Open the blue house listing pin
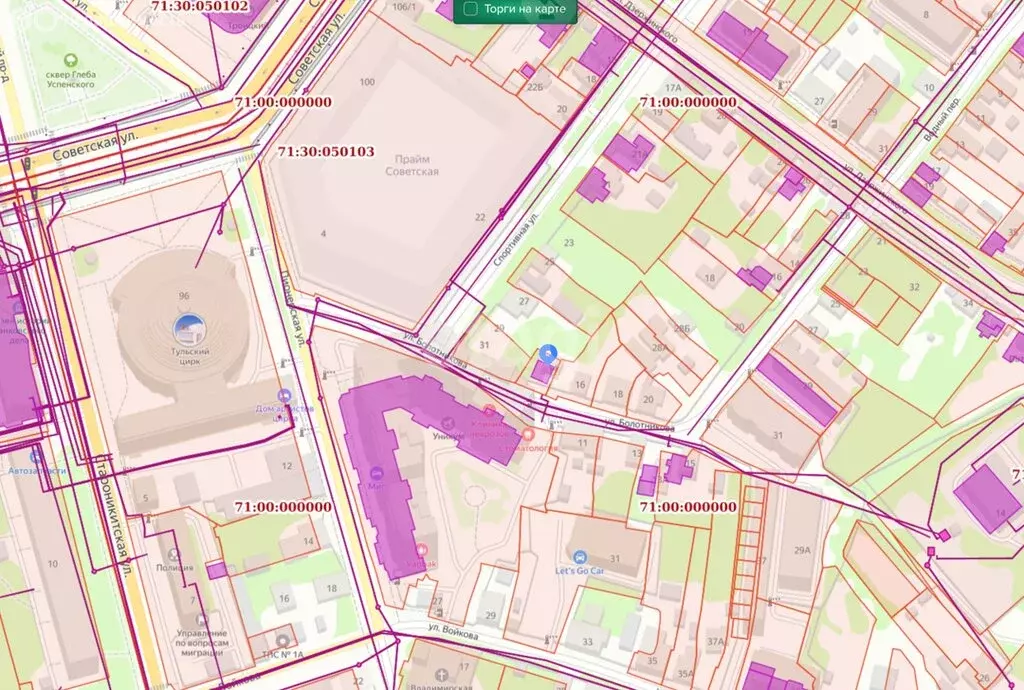The image size is (1024, 690). click(x=548, y=354)
